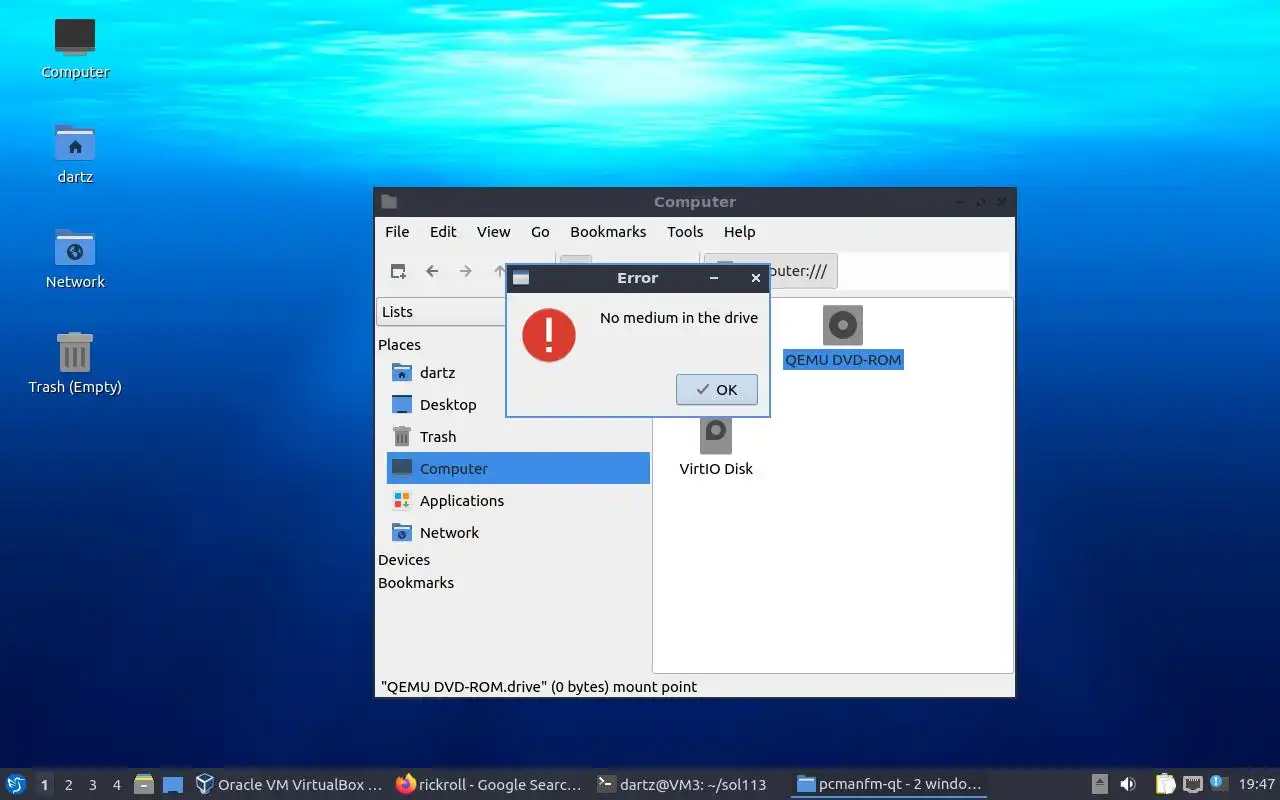Open the removable media tray icon
This screenshot has height=800, width=1280.
tap(1099, 784)
